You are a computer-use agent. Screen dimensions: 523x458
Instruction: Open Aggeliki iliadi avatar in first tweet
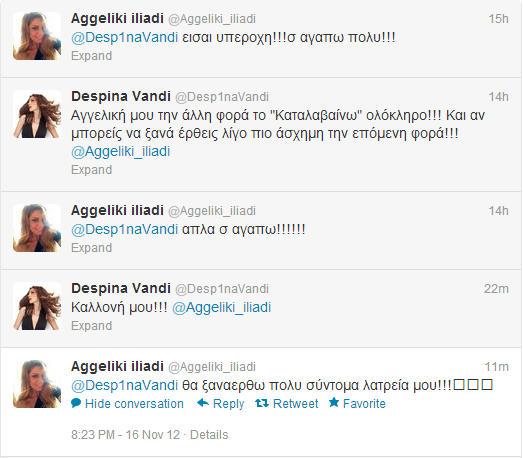[37, 36]
